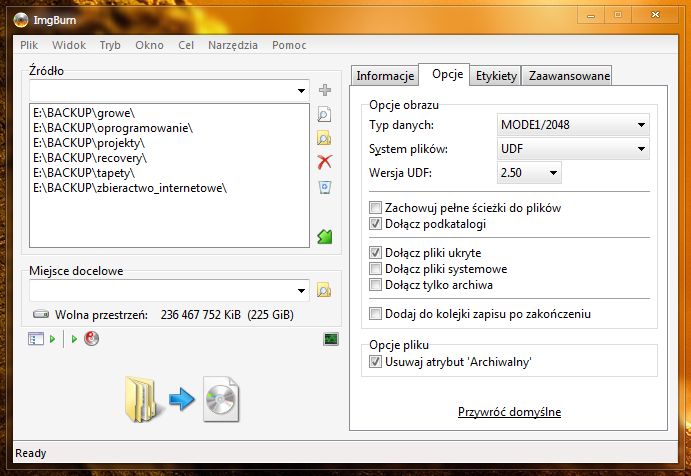Viewport: 691px width, 476px height.
Task: Select E:\BACKUP\growe\ in source list
Action: tap(84, 113)
